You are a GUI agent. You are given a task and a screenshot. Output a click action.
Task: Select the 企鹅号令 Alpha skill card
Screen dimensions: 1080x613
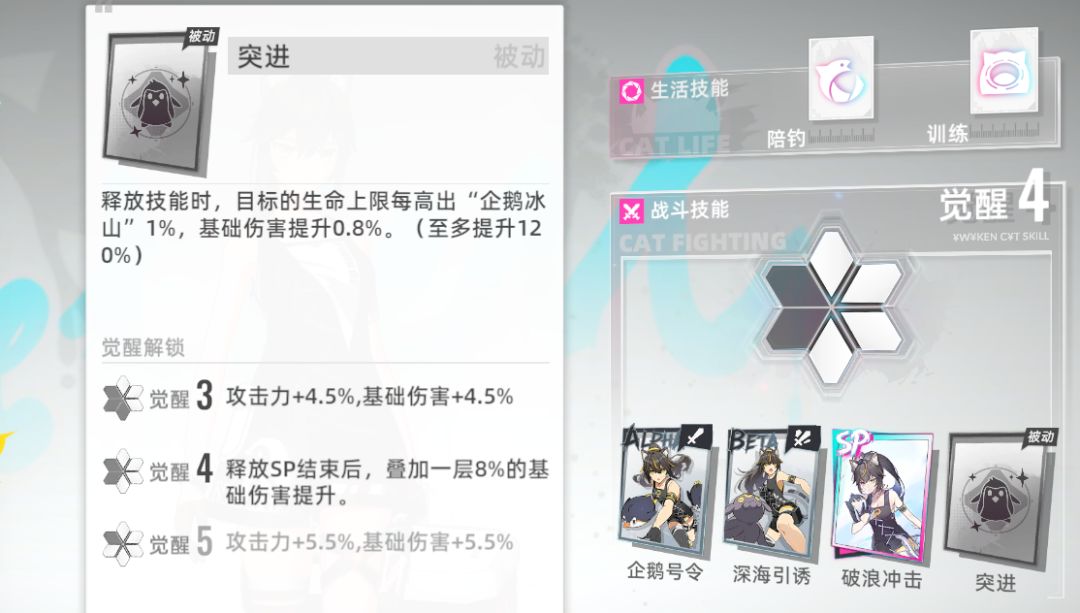click(667, 490)
